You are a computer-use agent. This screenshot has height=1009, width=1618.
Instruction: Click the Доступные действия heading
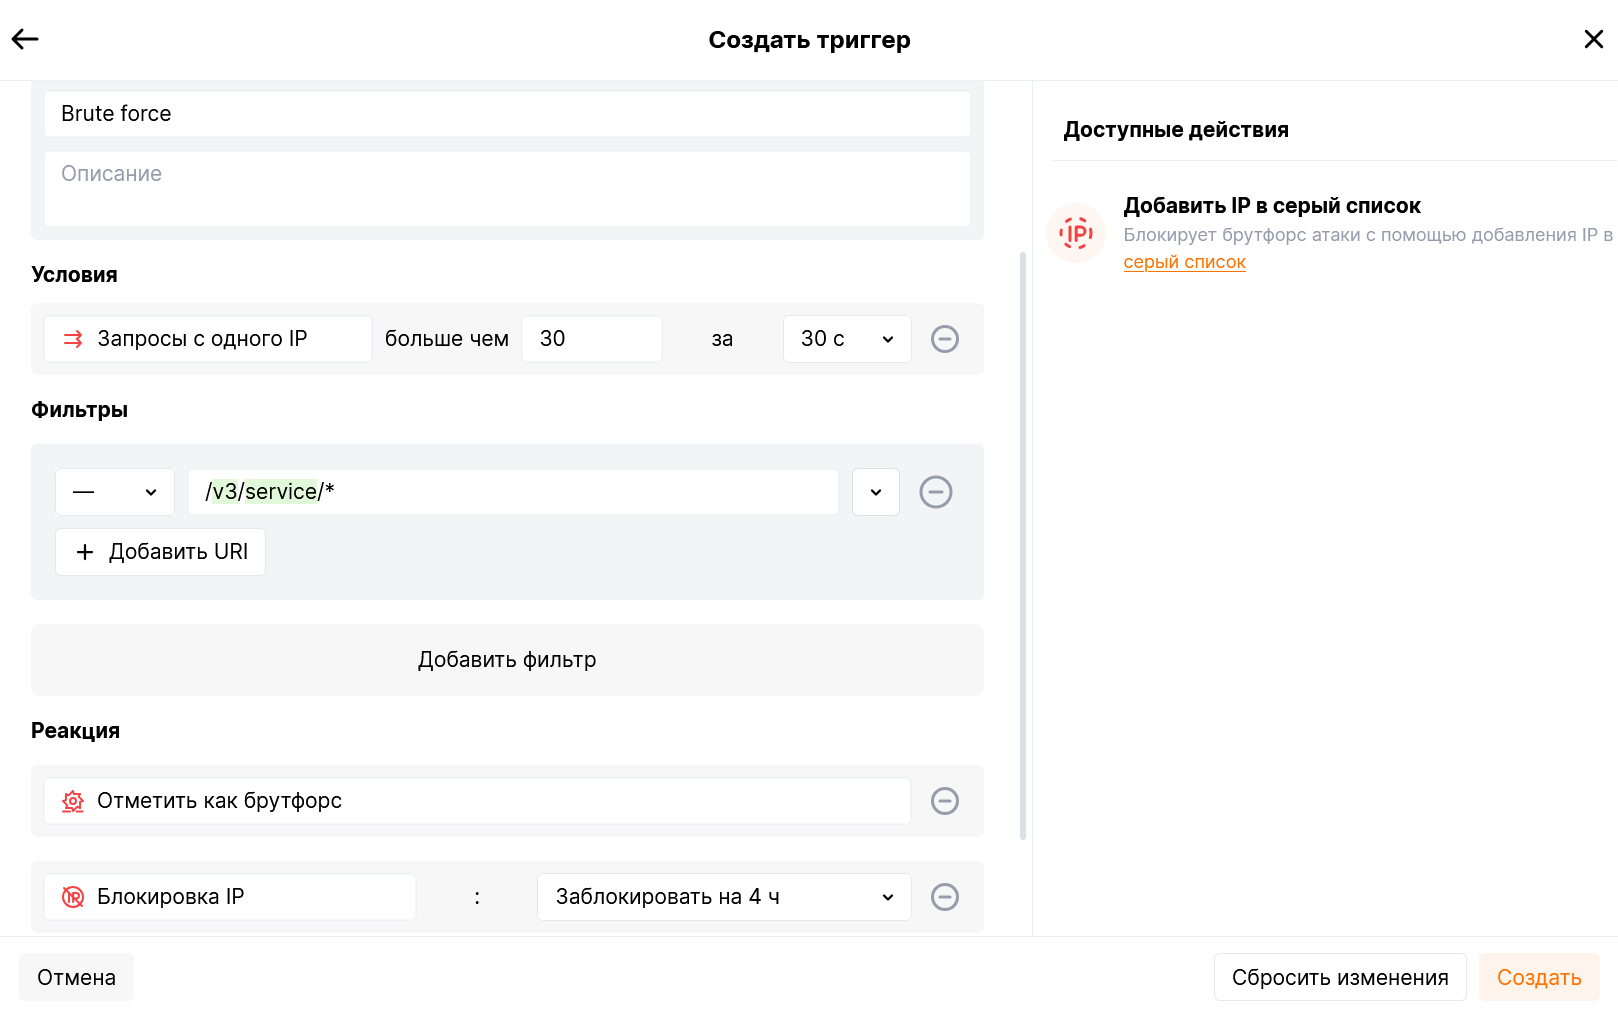point(1176,130)
